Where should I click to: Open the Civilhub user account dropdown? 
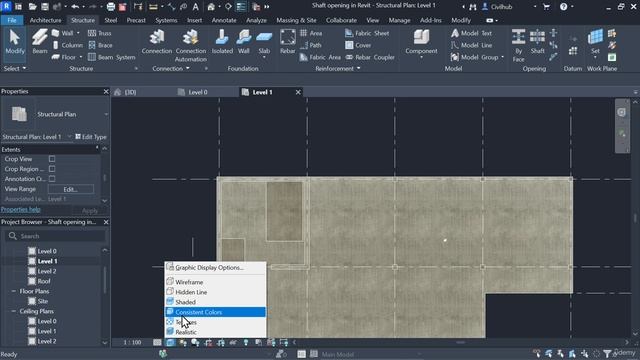[535, 7]
